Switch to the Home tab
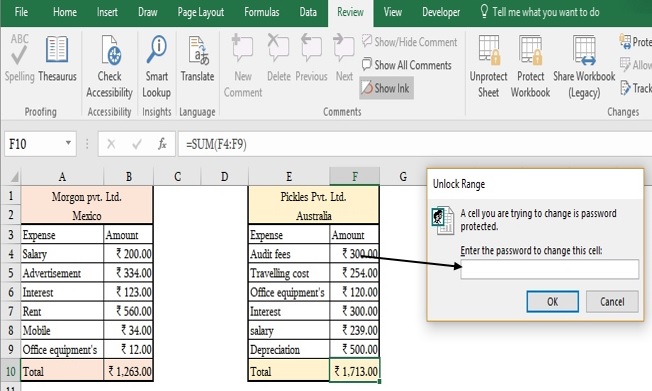This screenshot has width=652, height=391. pyautogui.click(x=64, y=12)
